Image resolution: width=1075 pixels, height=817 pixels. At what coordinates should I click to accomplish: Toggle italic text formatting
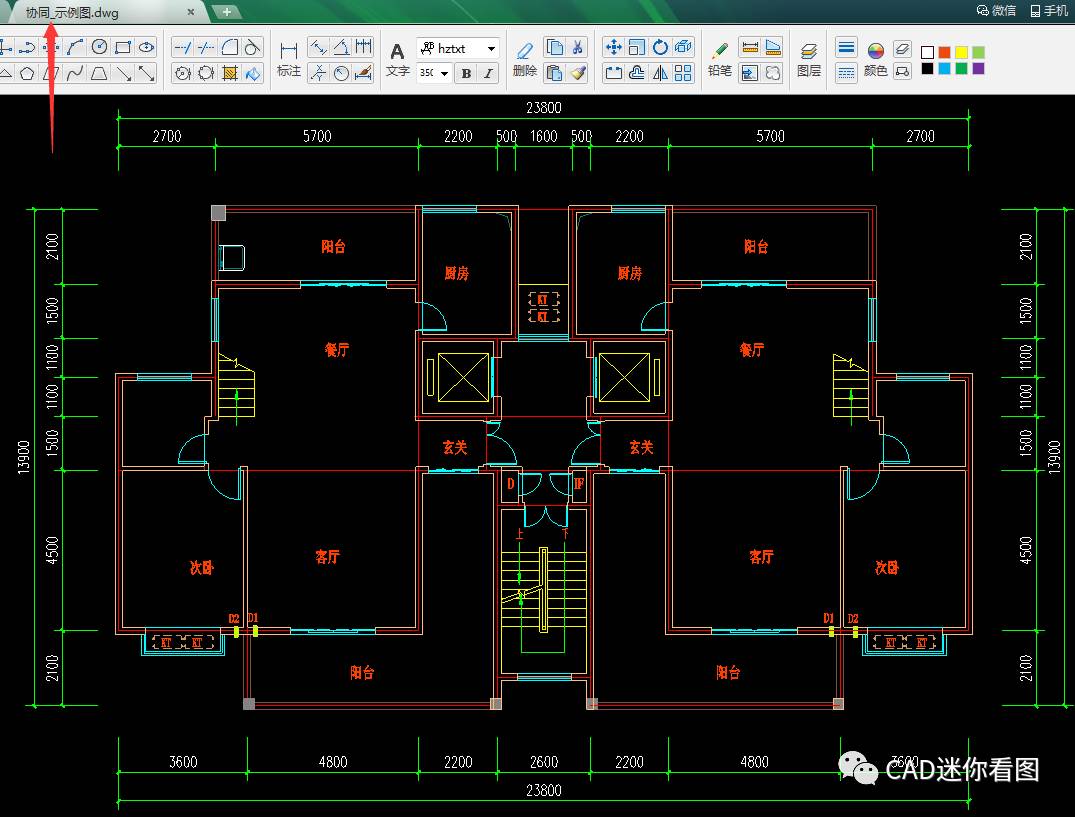[488, 73]
